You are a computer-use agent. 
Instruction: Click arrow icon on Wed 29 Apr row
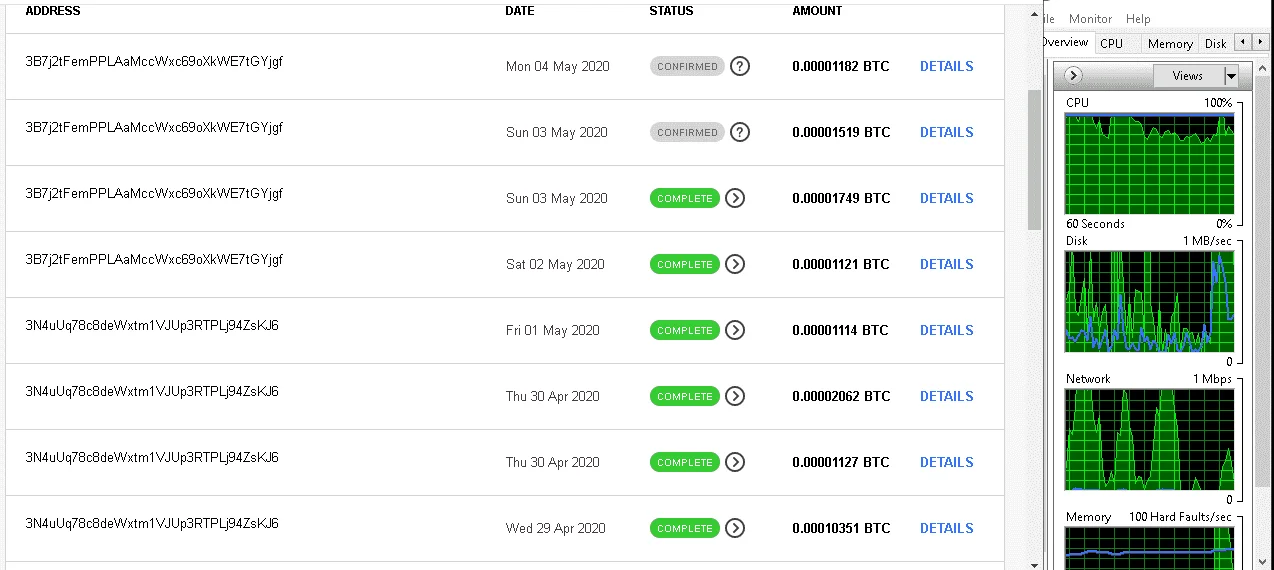click(x=735, y=528)
